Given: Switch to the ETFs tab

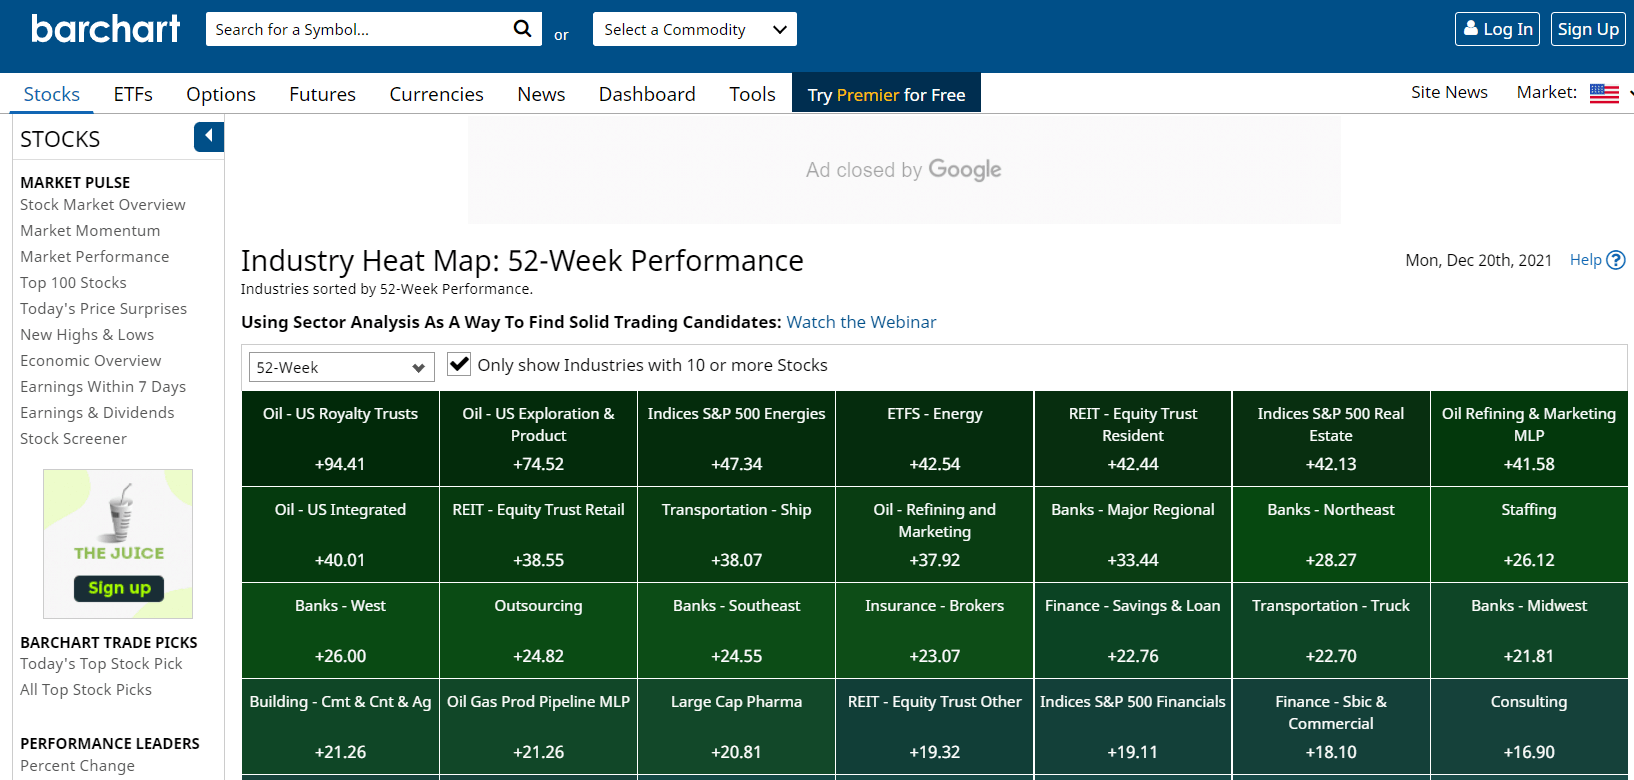Looking at the screenshot, I should [133, 94].
